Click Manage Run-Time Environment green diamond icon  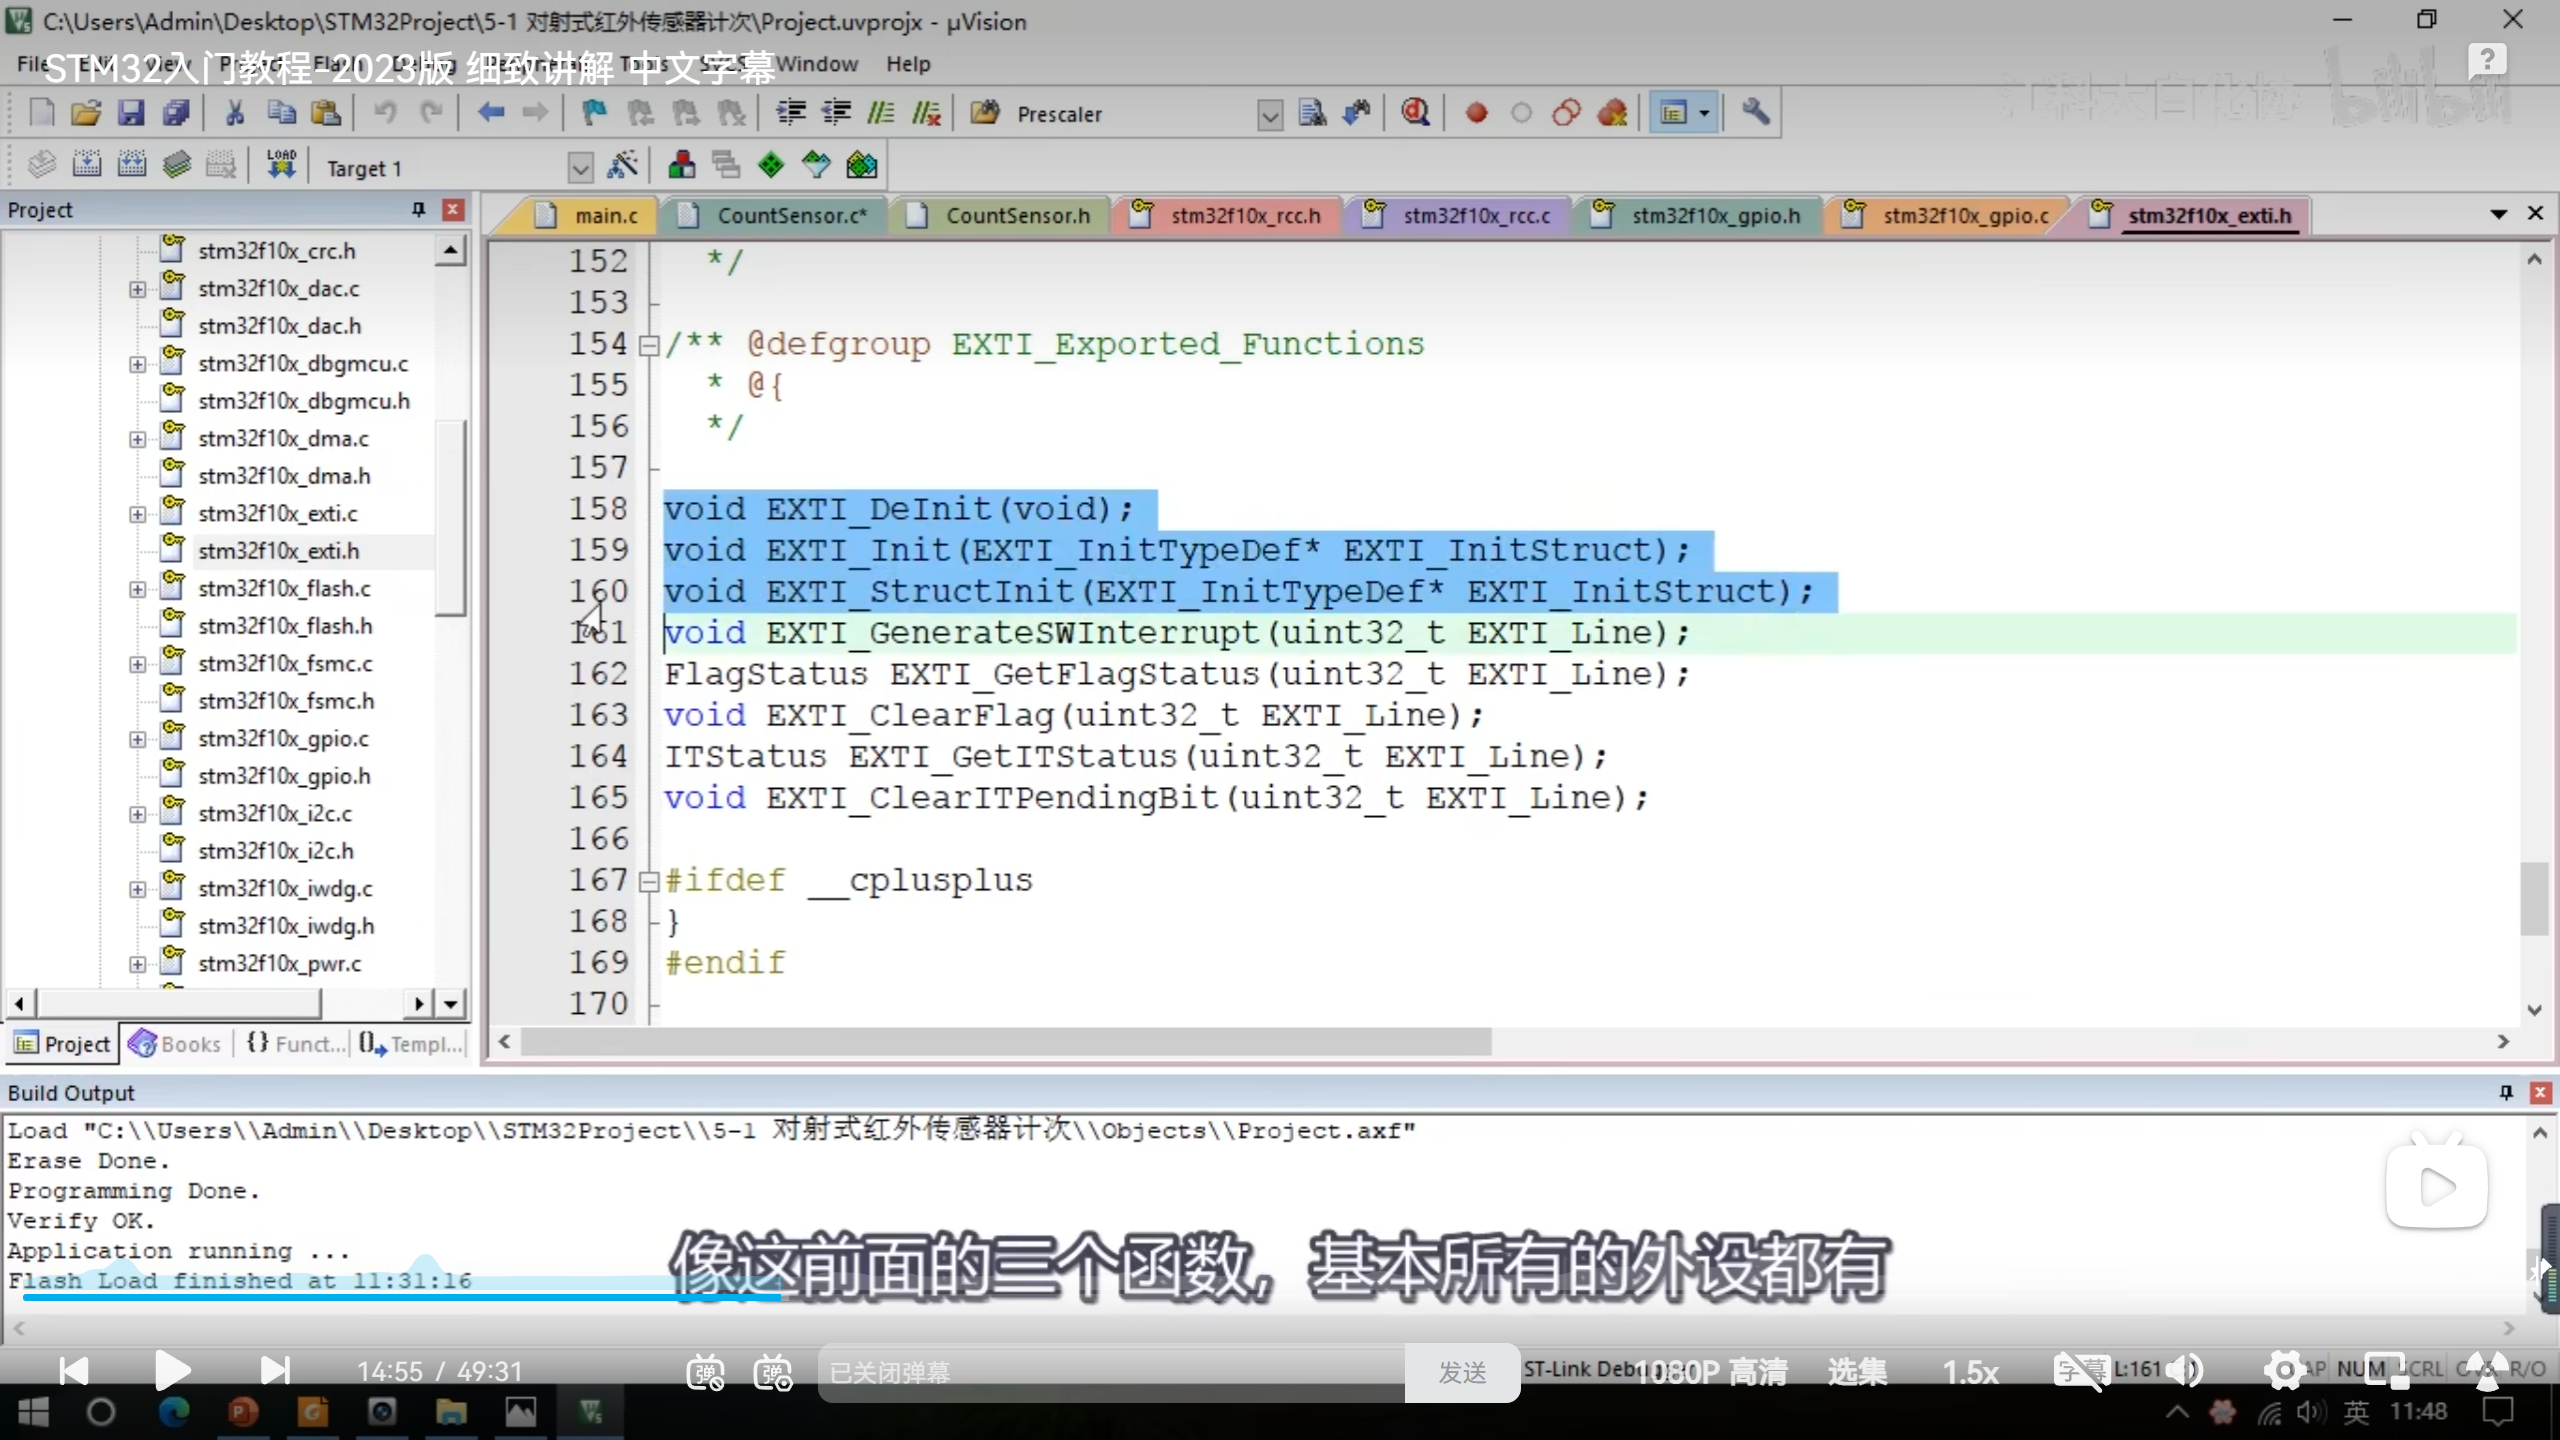click(x=771, y=166)
